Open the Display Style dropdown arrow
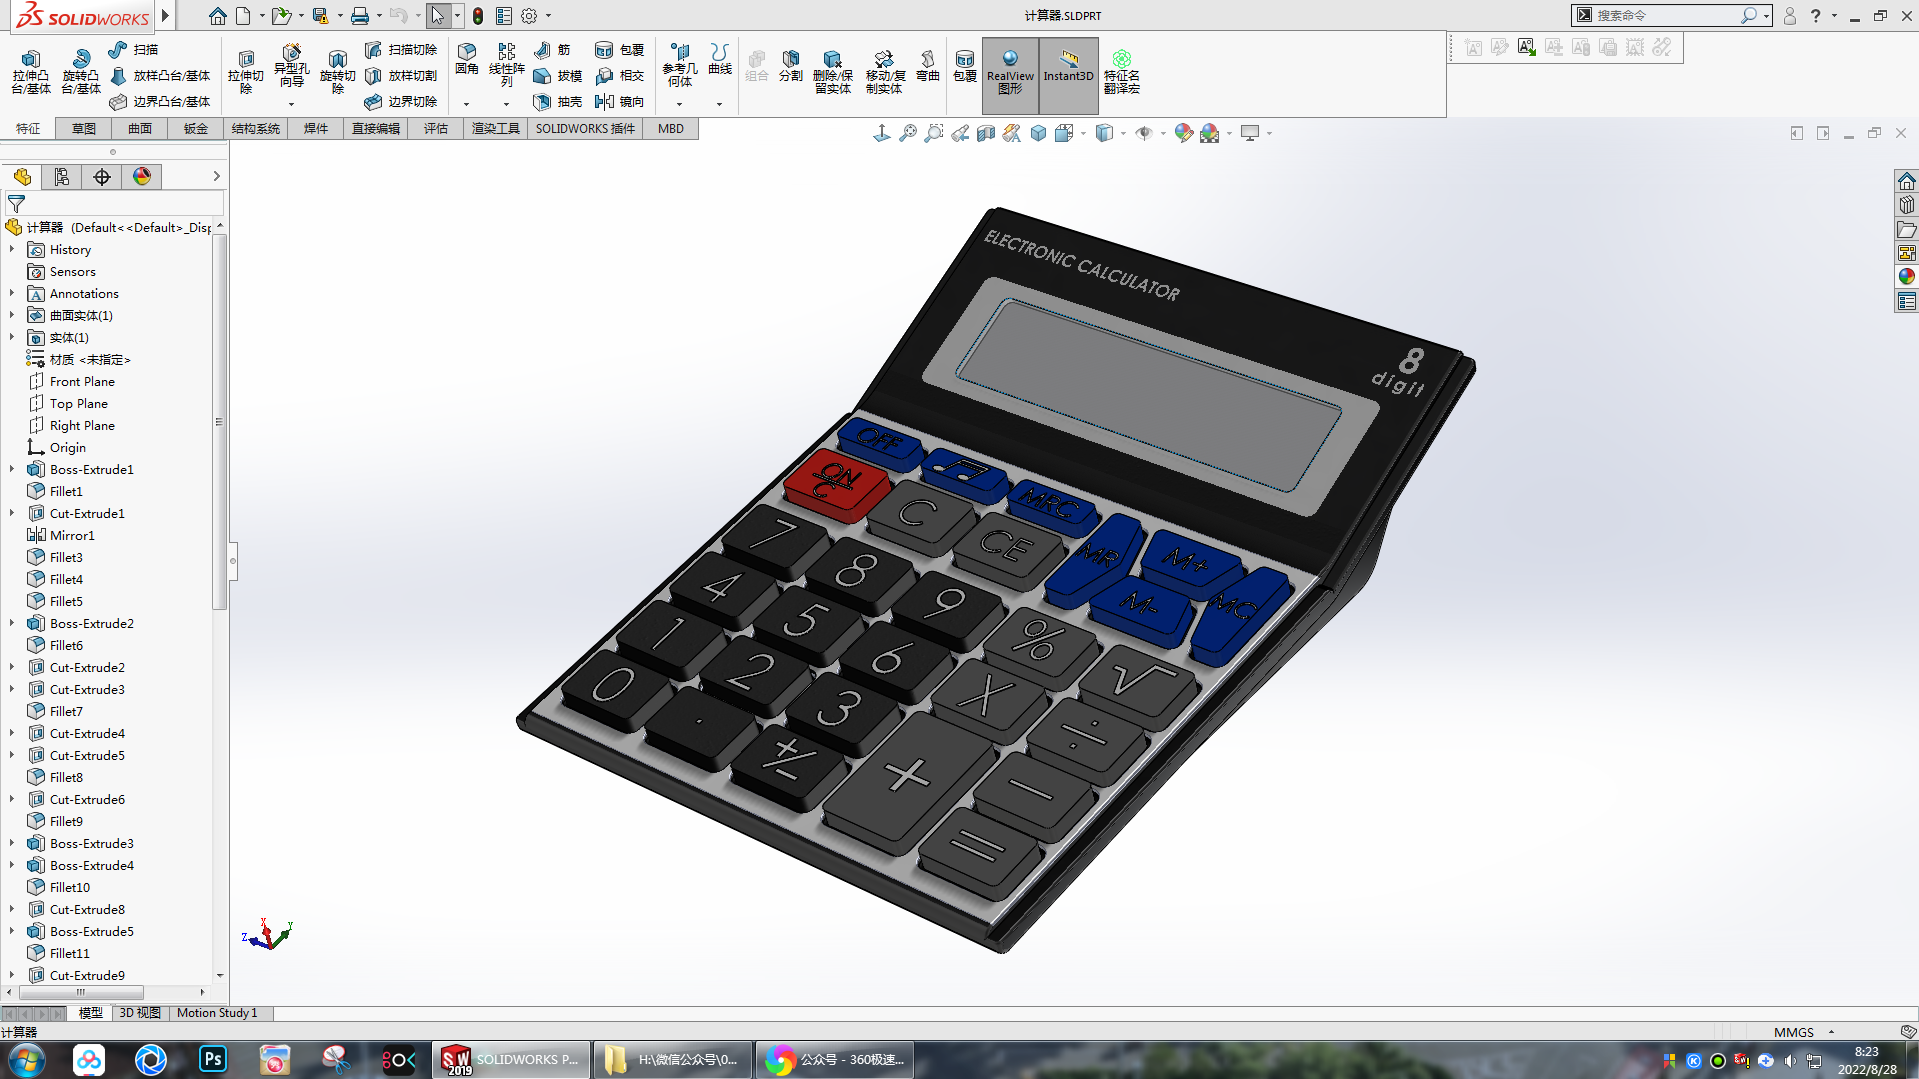Screen dimensions: 1919x1079 click(x=1122, y=133)
